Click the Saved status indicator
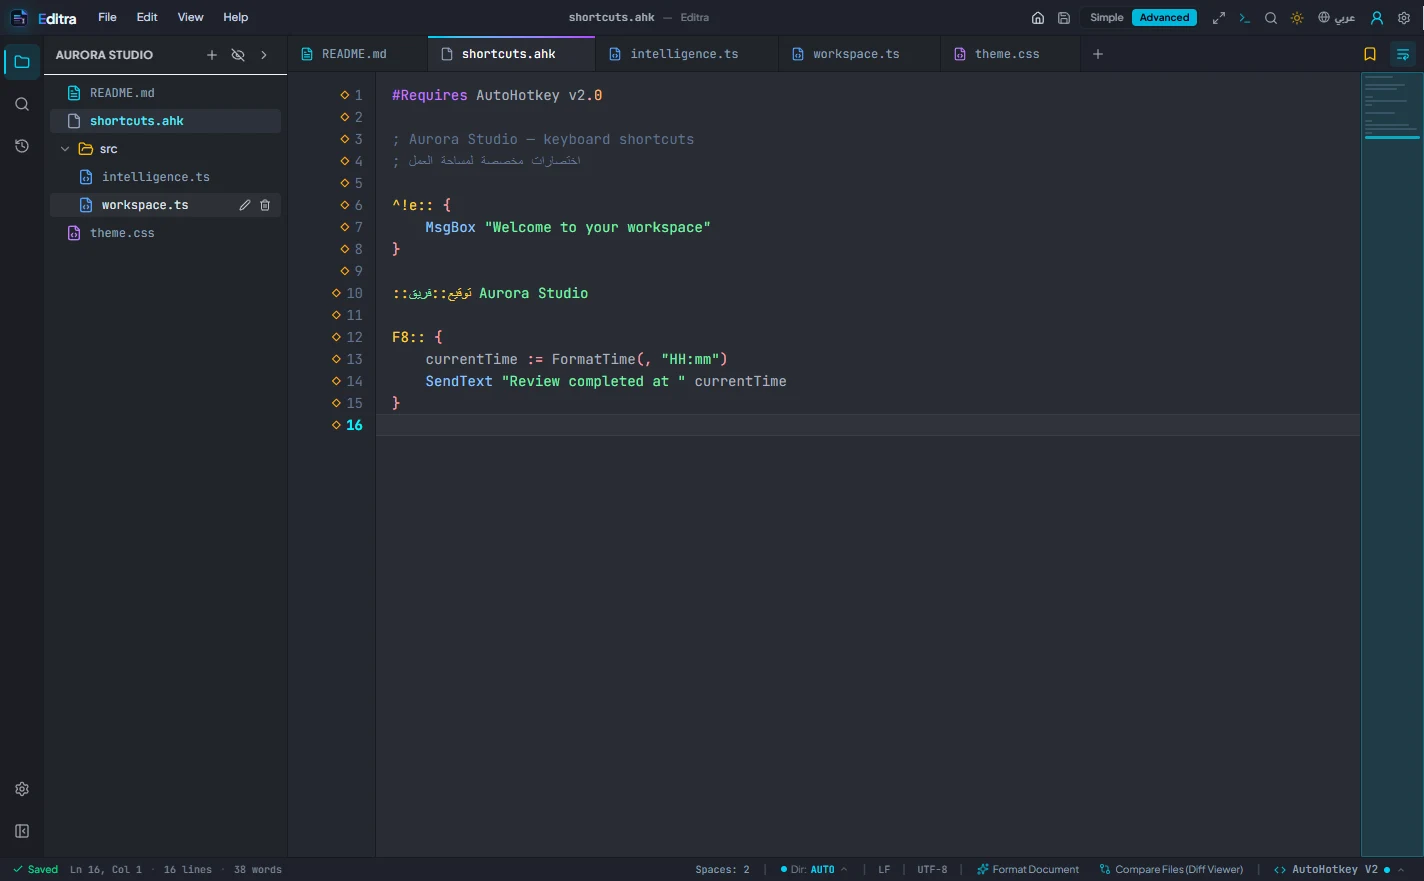This screenshot has width=1424, height=881. point(36,870)
